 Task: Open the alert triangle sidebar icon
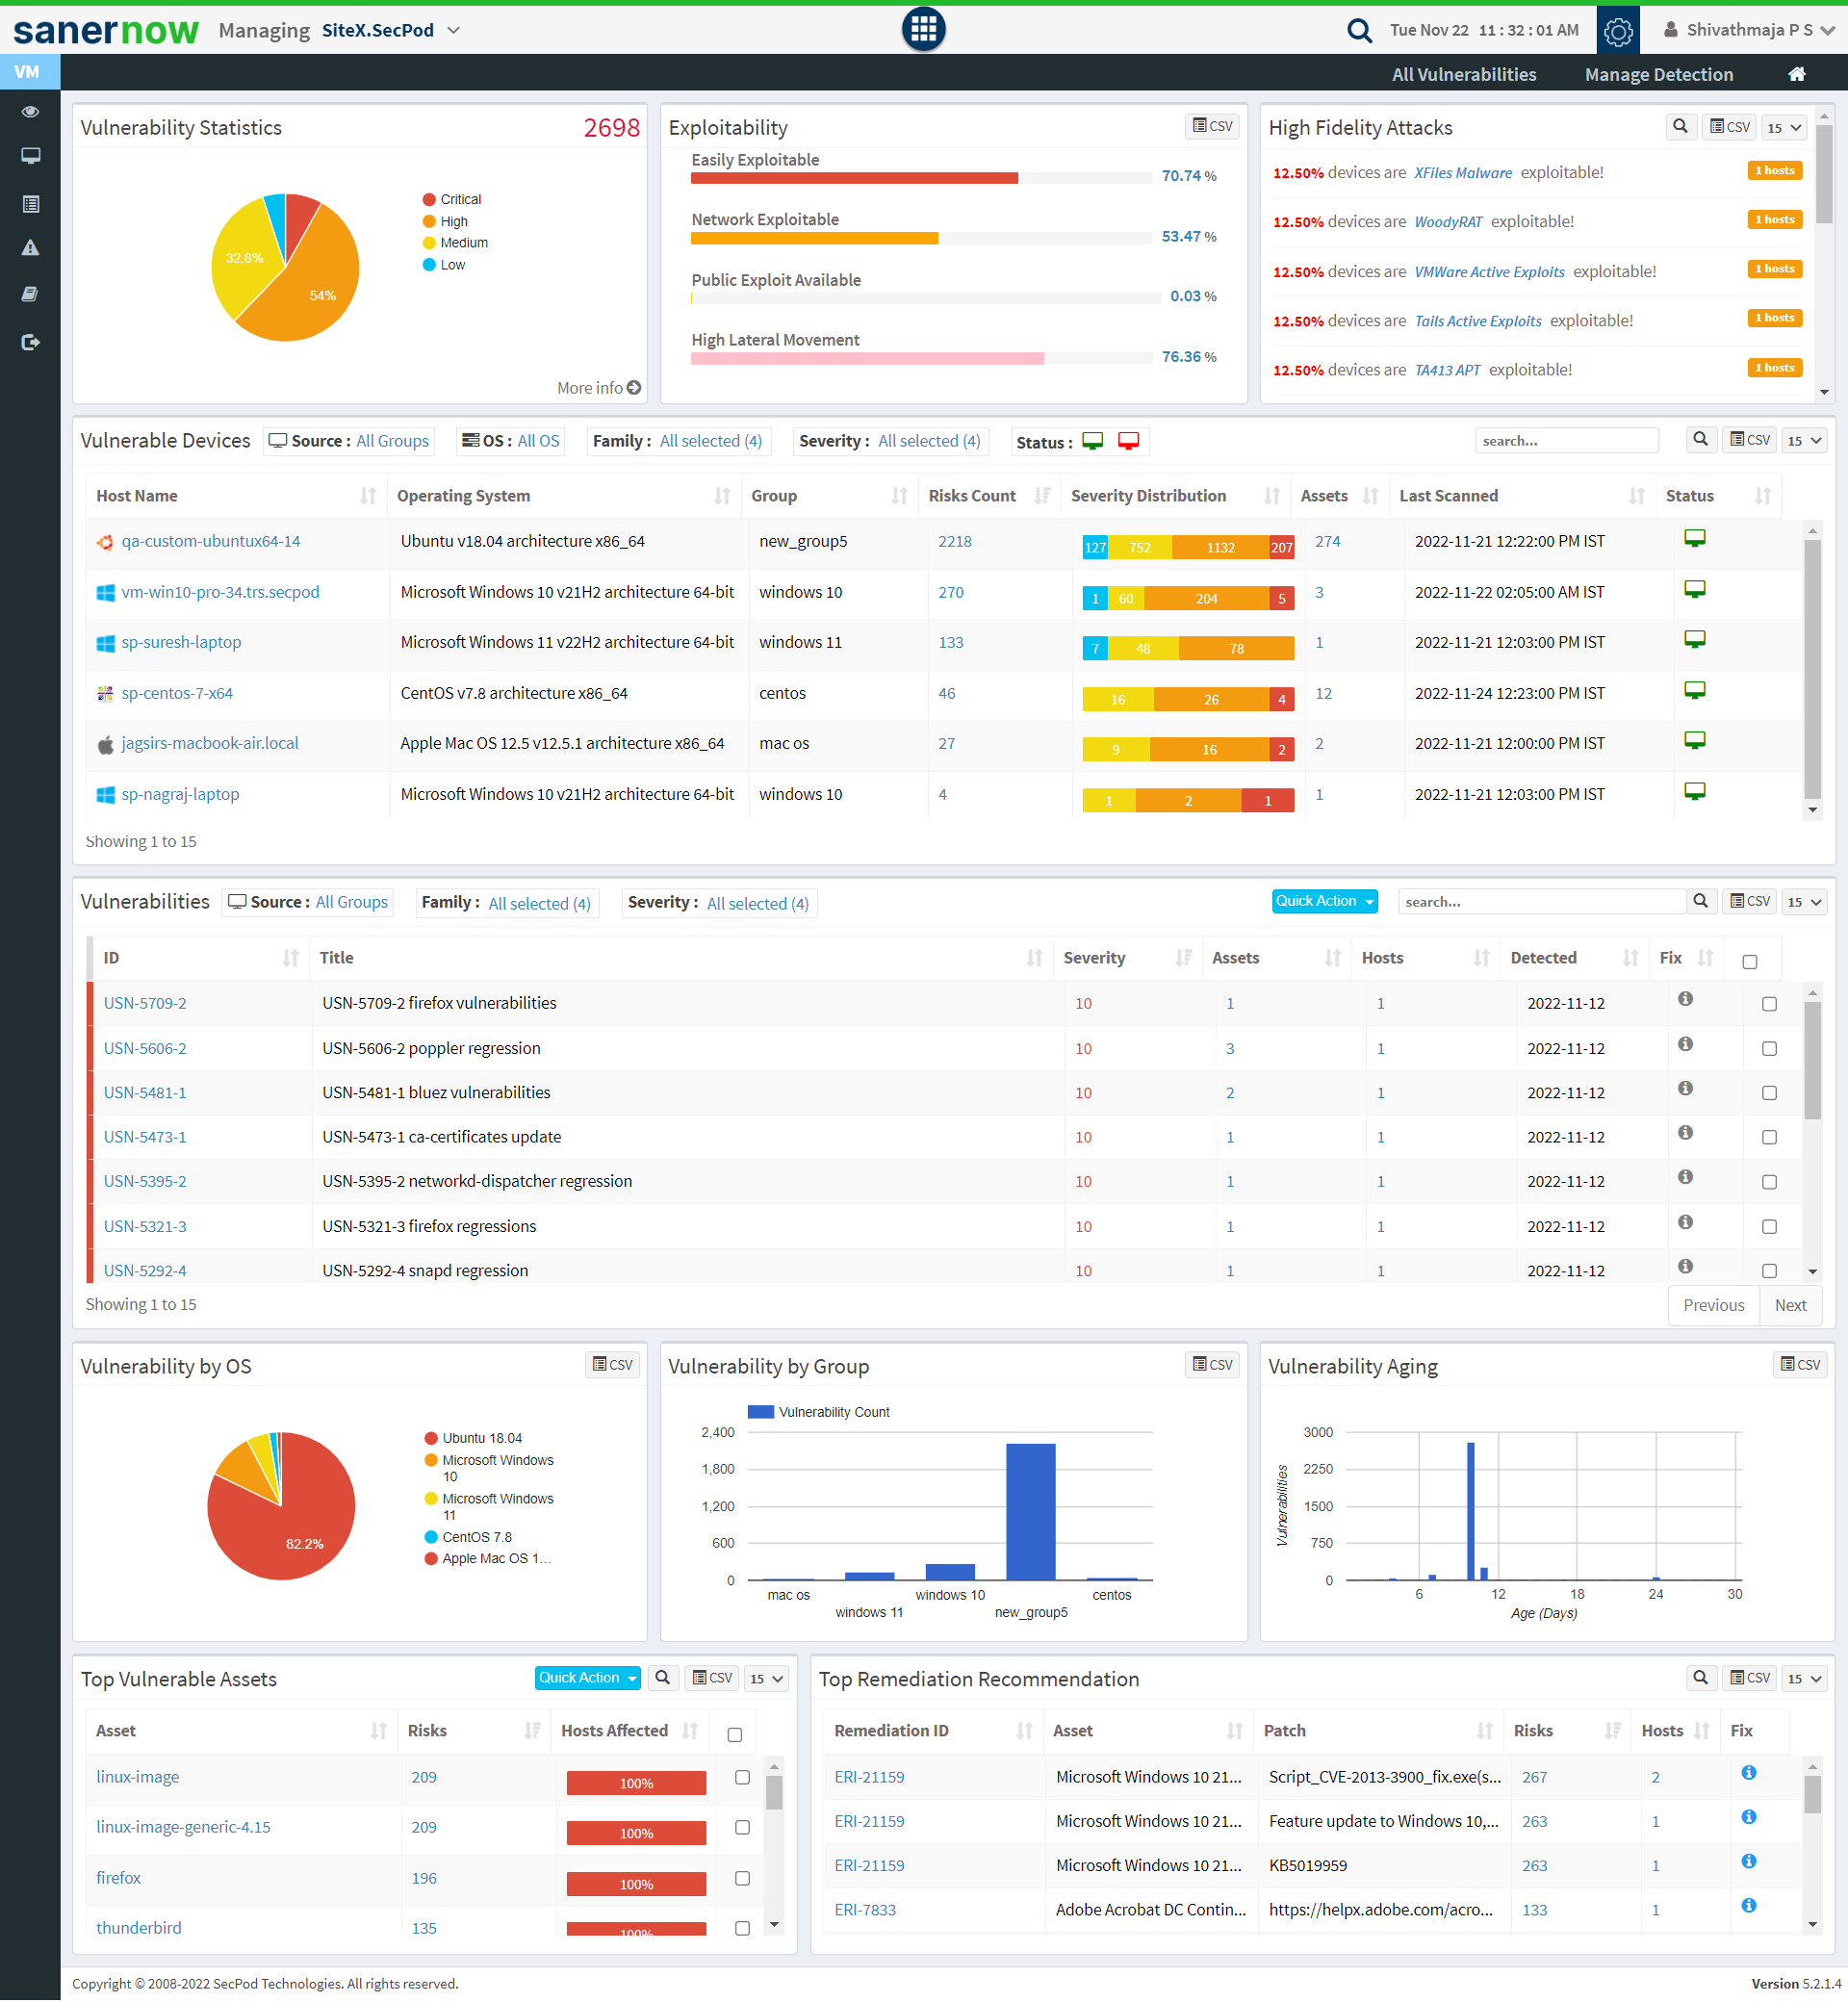click(30, 248)
